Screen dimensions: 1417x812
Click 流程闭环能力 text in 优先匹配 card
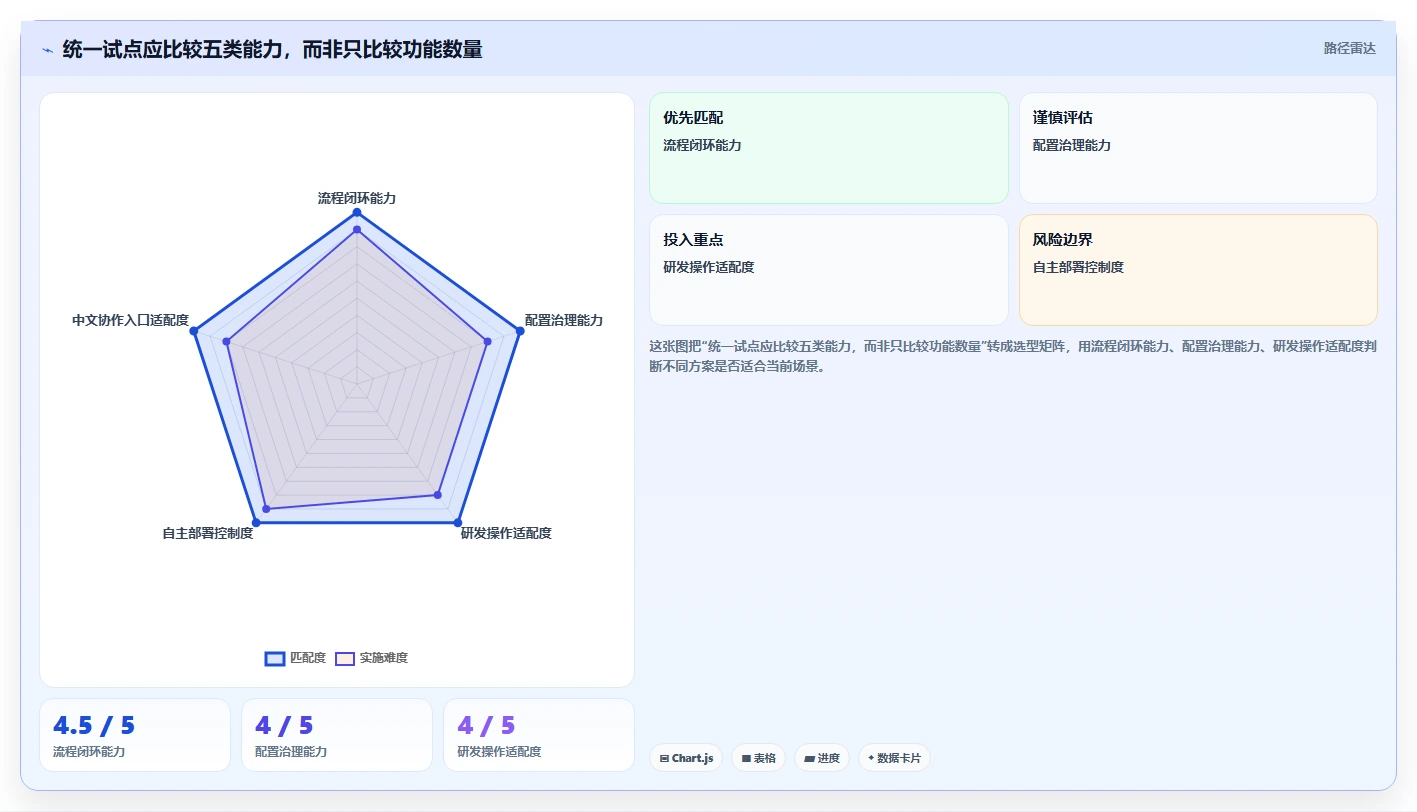point(702,145)
